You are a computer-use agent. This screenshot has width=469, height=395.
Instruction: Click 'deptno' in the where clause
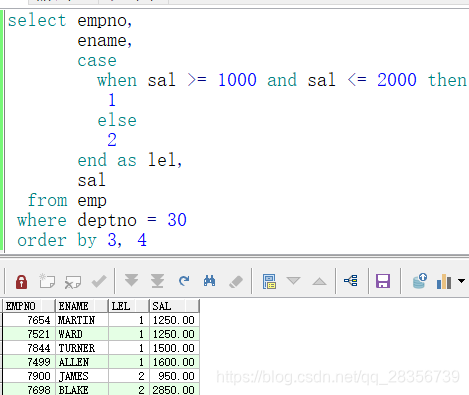coord(107,220)
